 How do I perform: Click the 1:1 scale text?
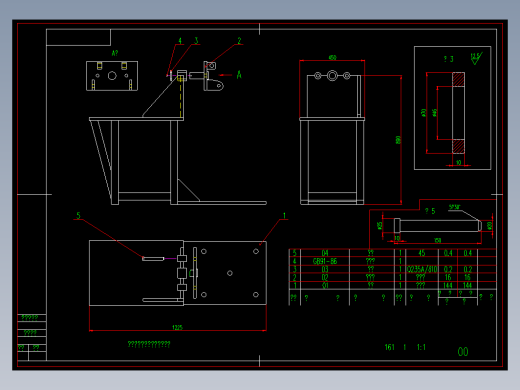click(x=421, y=347)
